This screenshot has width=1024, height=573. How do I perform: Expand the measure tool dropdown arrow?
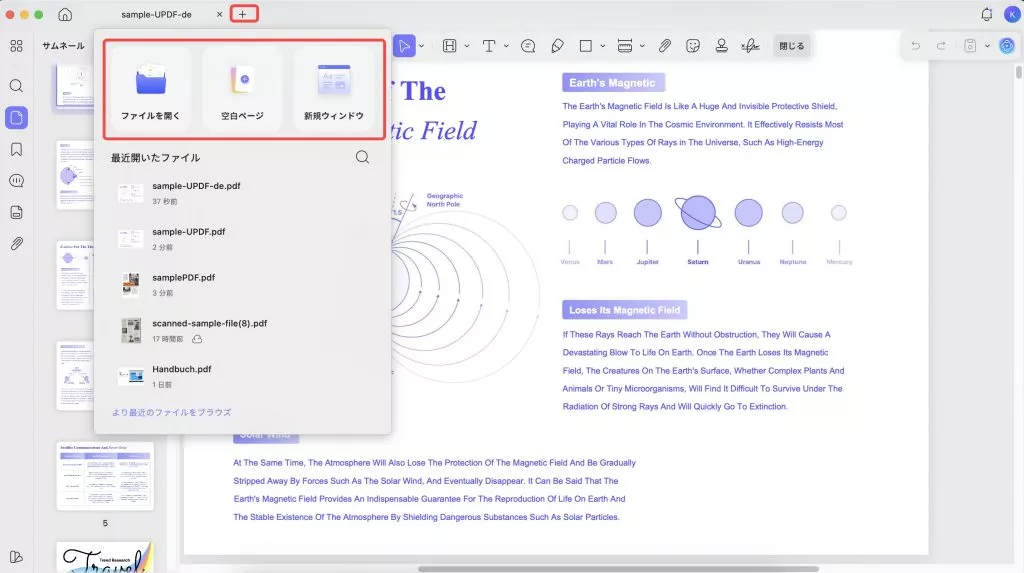(x=643, y=46)
